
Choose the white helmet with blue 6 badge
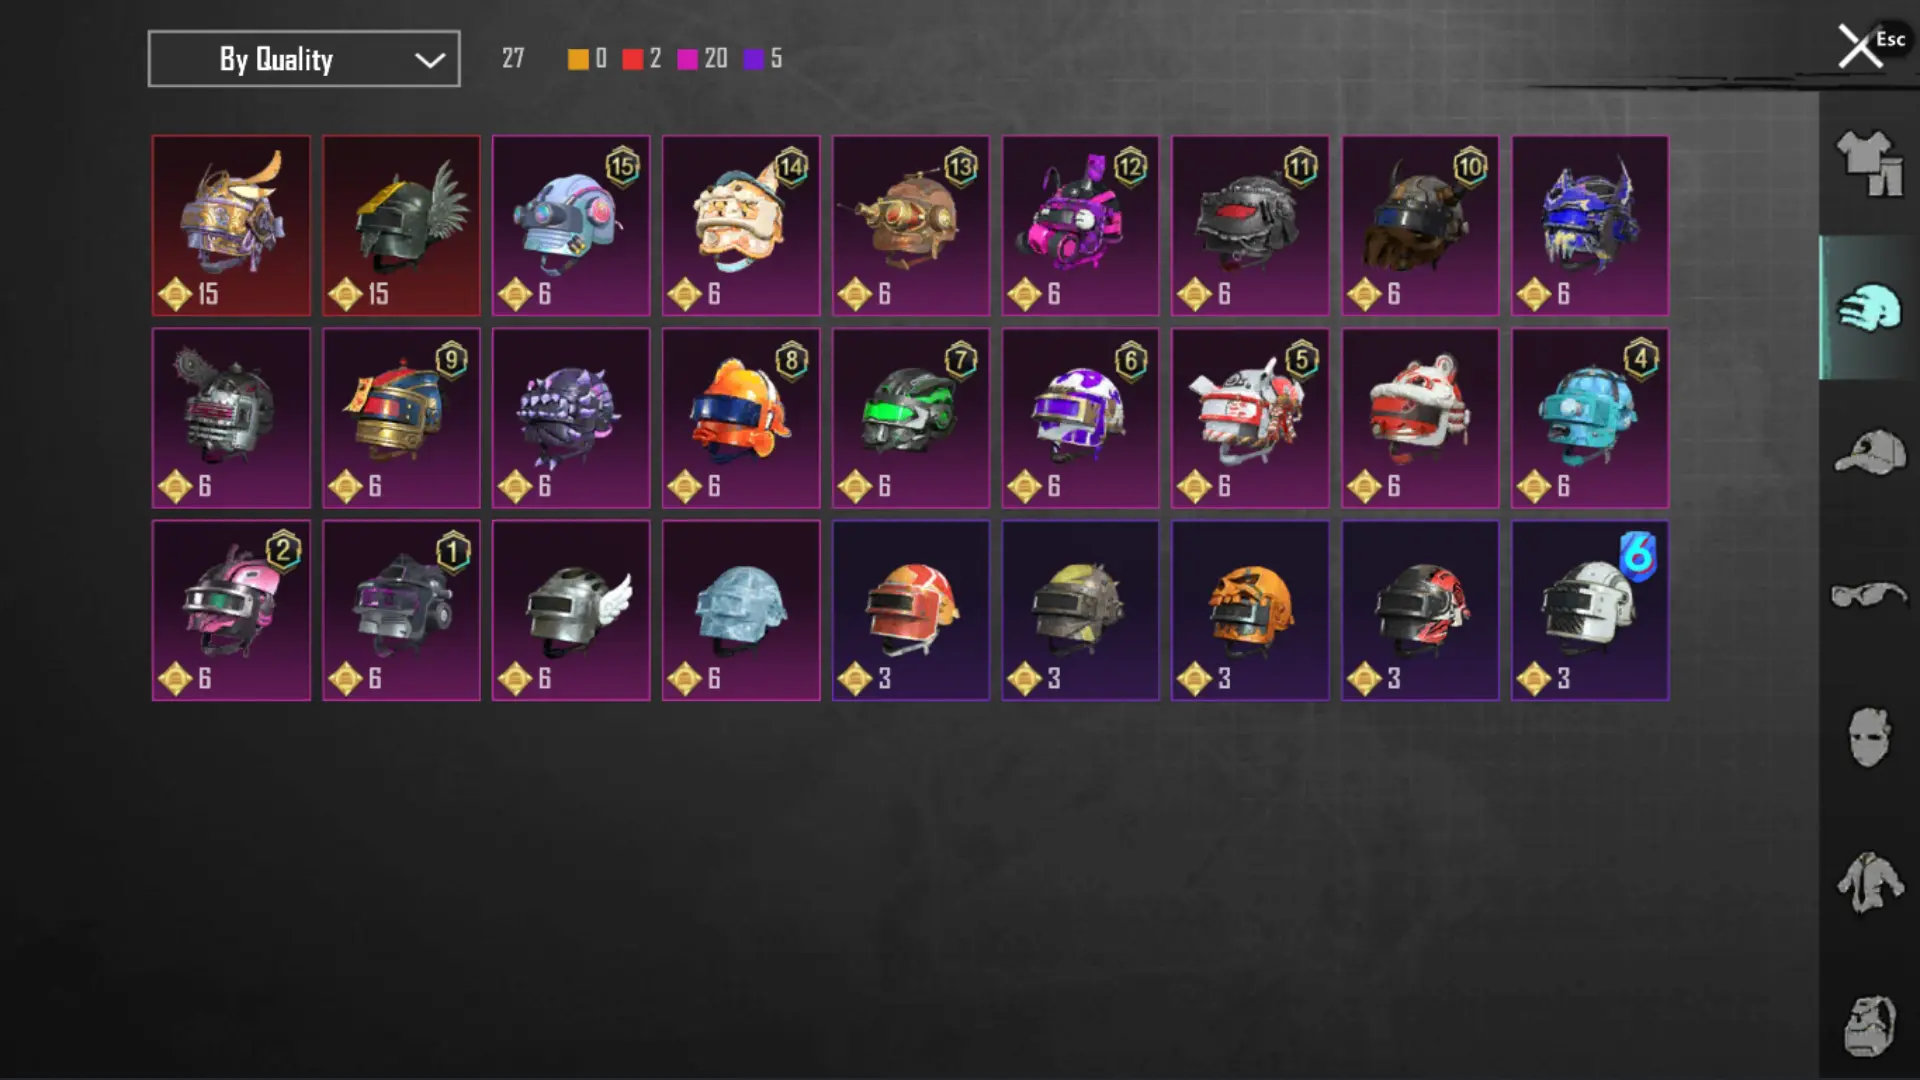tap(1590, 610)
